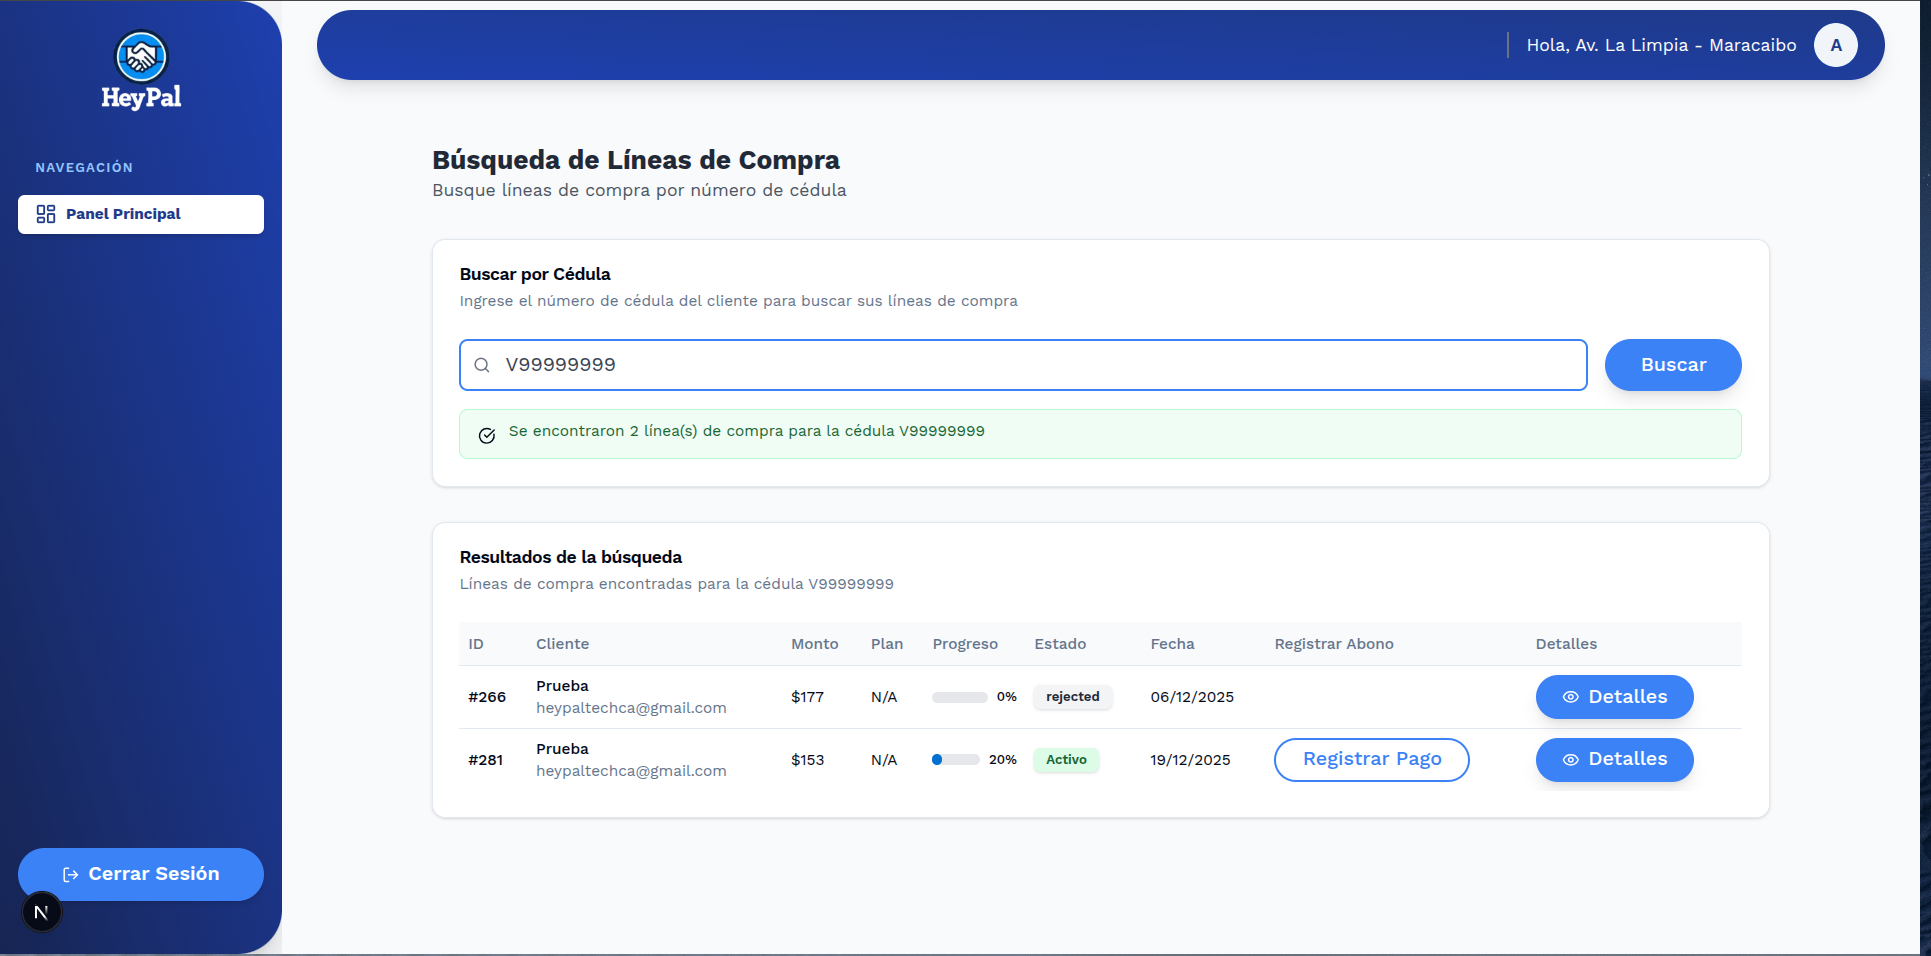Click the Next.js dev tools badge

tap(41, 912)
